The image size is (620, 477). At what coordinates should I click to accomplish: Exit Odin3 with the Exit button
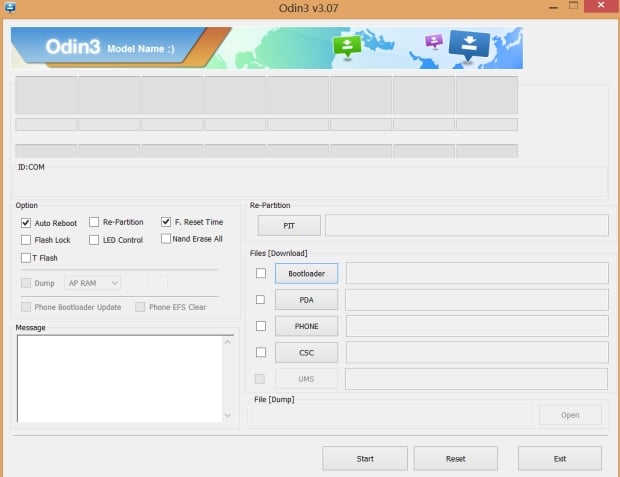pyautogui.click(x=560, y=459)
